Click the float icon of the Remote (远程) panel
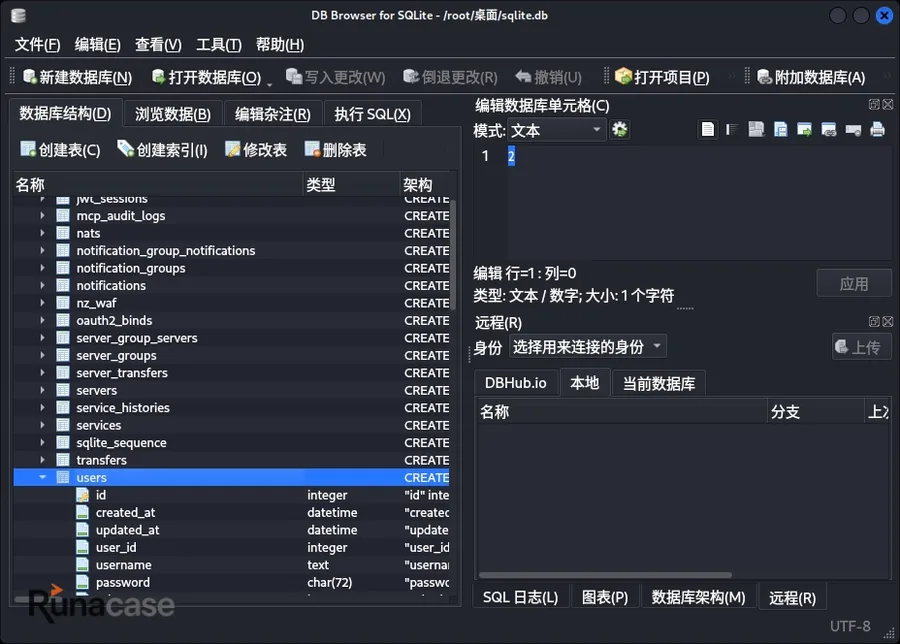Screen dimensions: 900x644 pos(874,321)
